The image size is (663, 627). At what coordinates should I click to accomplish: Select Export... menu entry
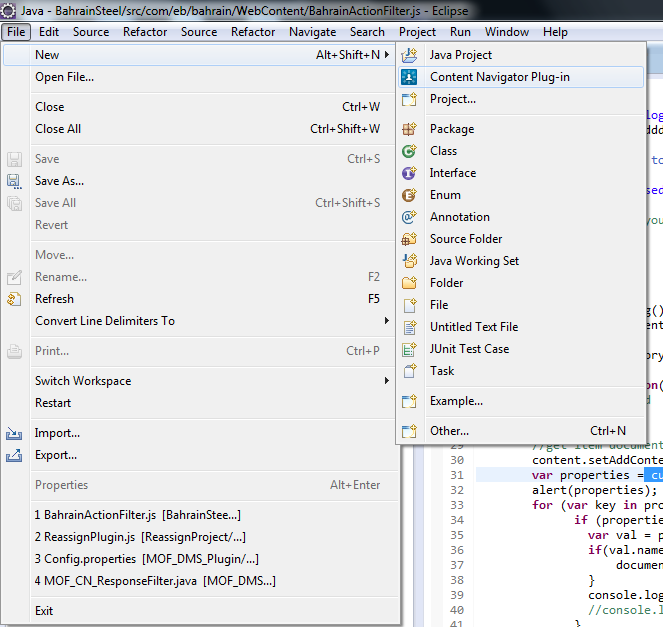(x=201, y=455)
